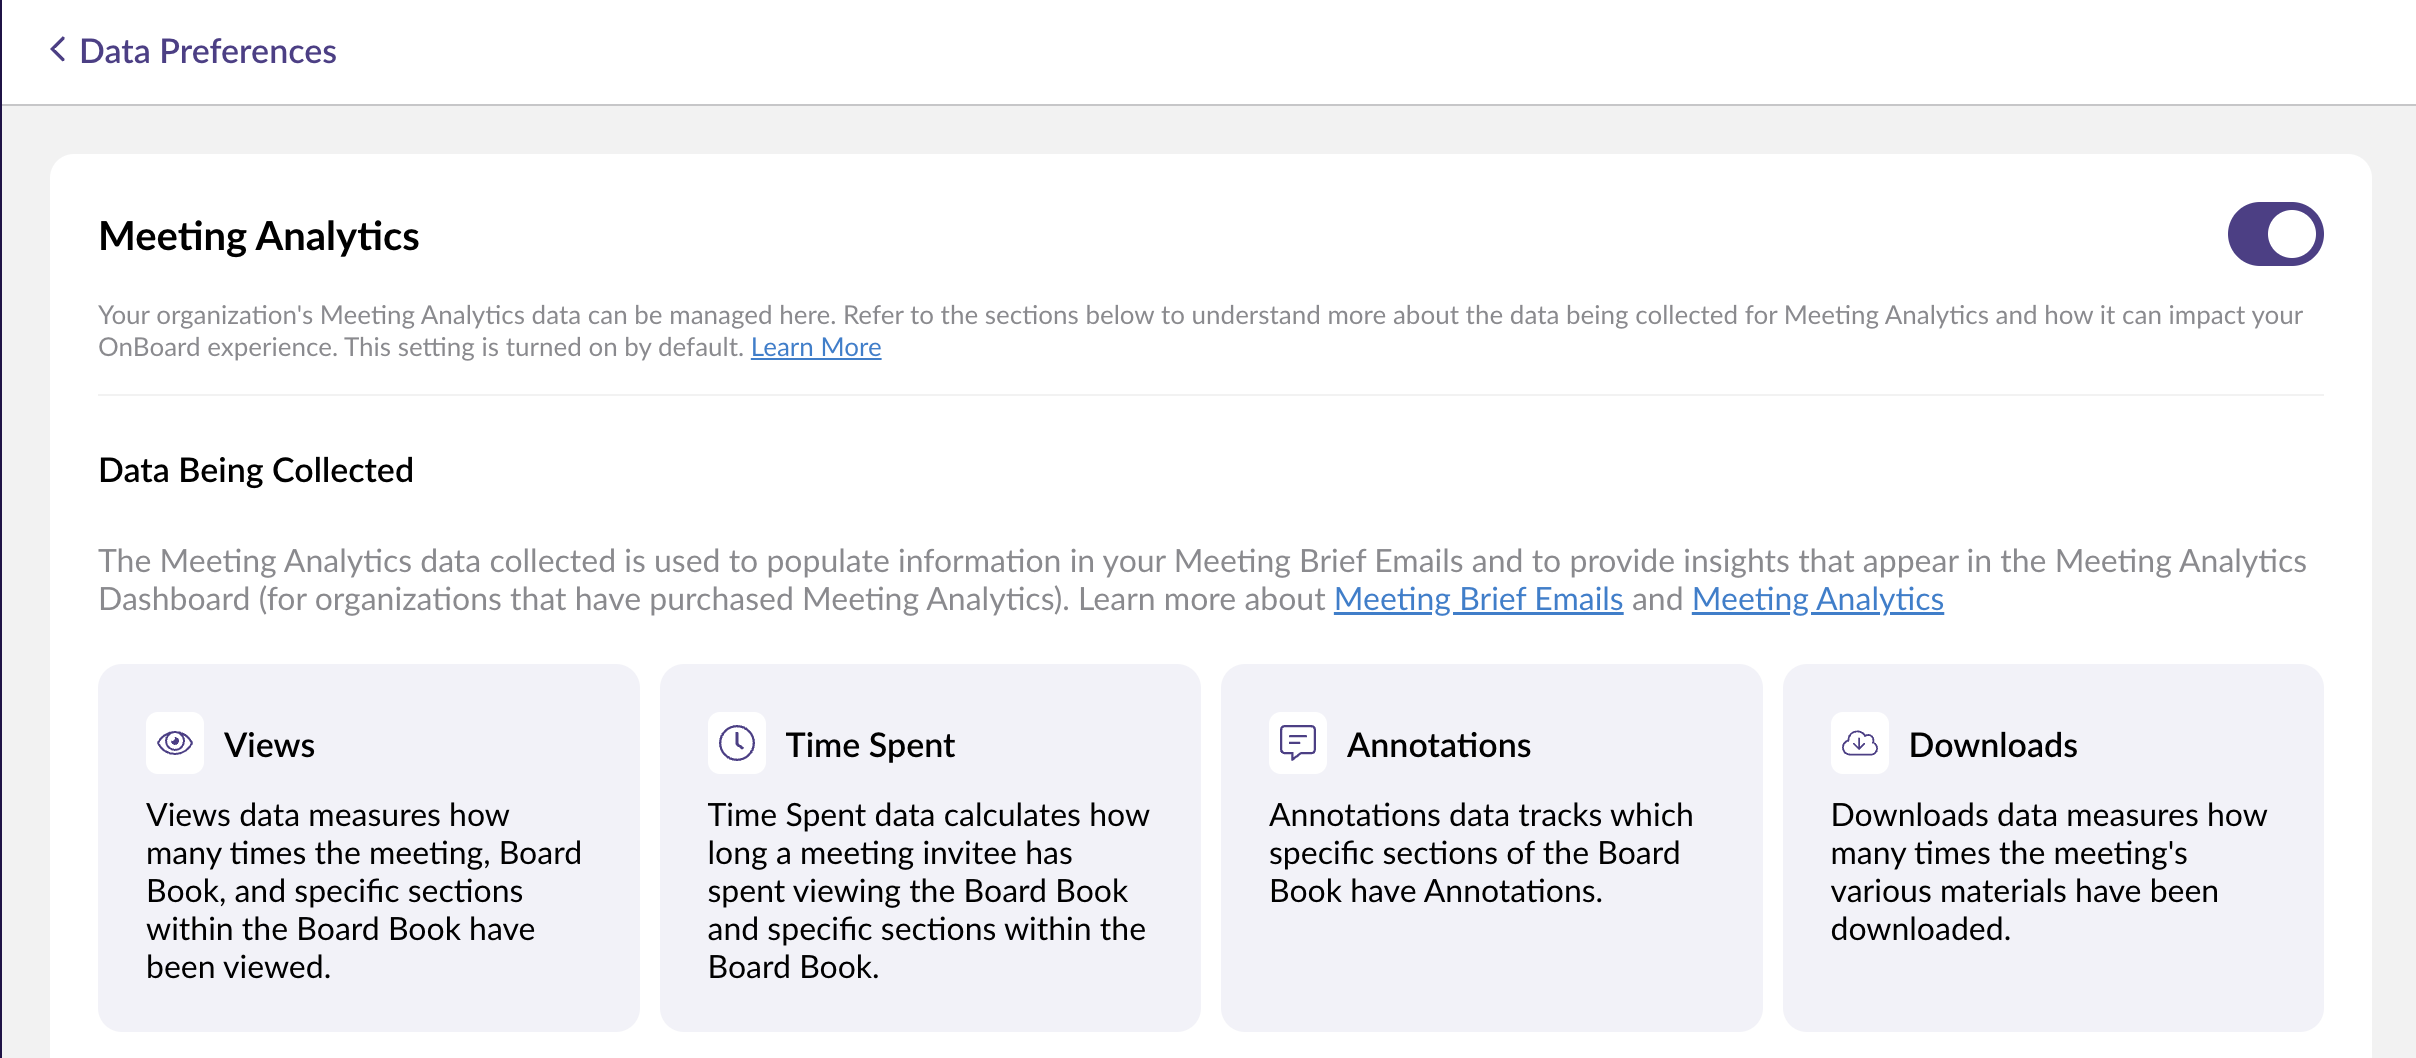Click the Annotations comment bubble icon
The height and width of the screenshot is (1058, 2416).
pos(1298,743)
